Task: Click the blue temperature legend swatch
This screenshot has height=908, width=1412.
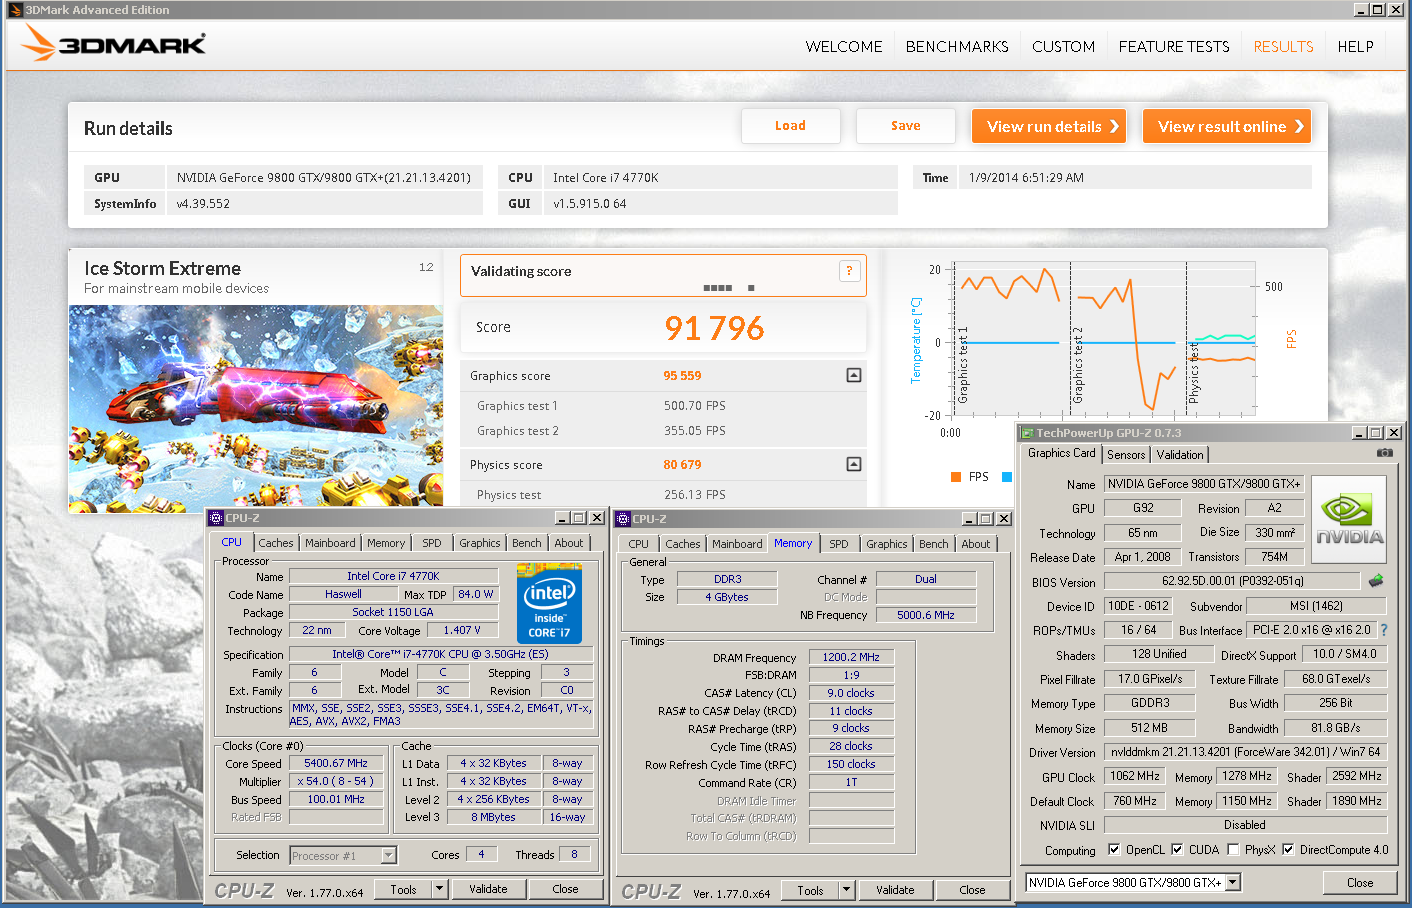Action: [1006, 477]
